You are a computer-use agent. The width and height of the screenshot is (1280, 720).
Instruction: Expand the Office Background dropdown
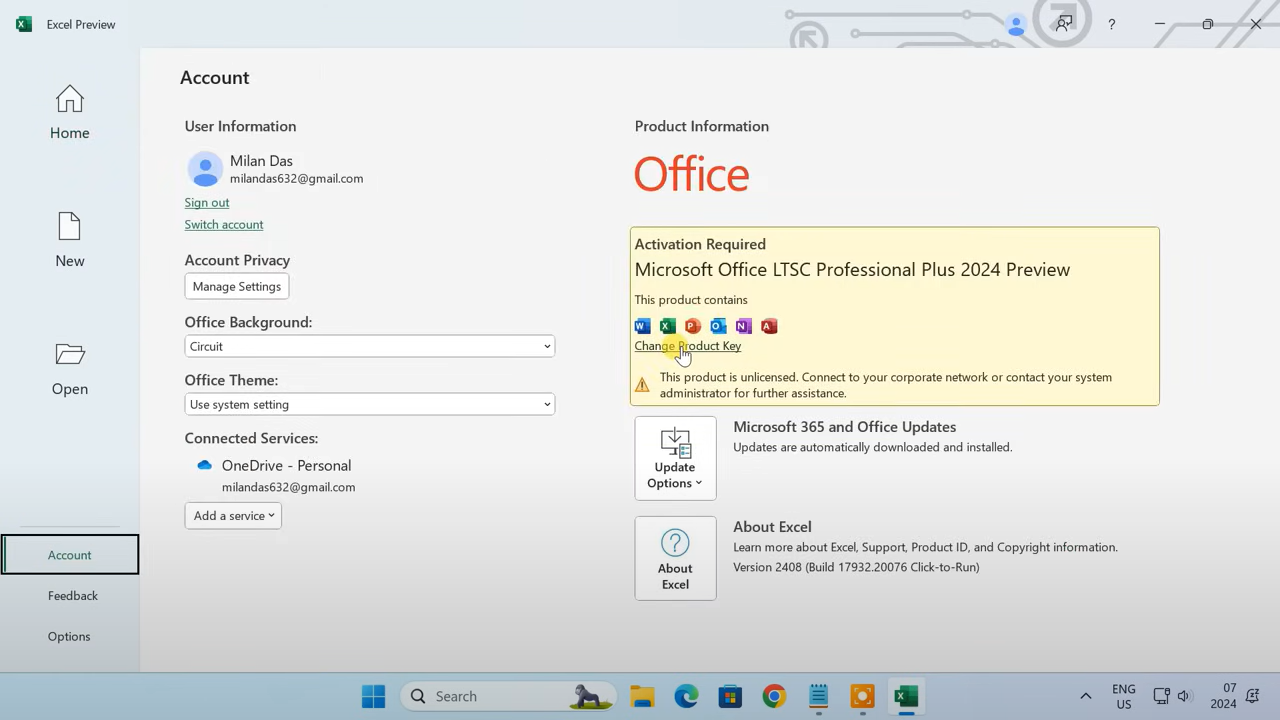(x=369, y=346)
